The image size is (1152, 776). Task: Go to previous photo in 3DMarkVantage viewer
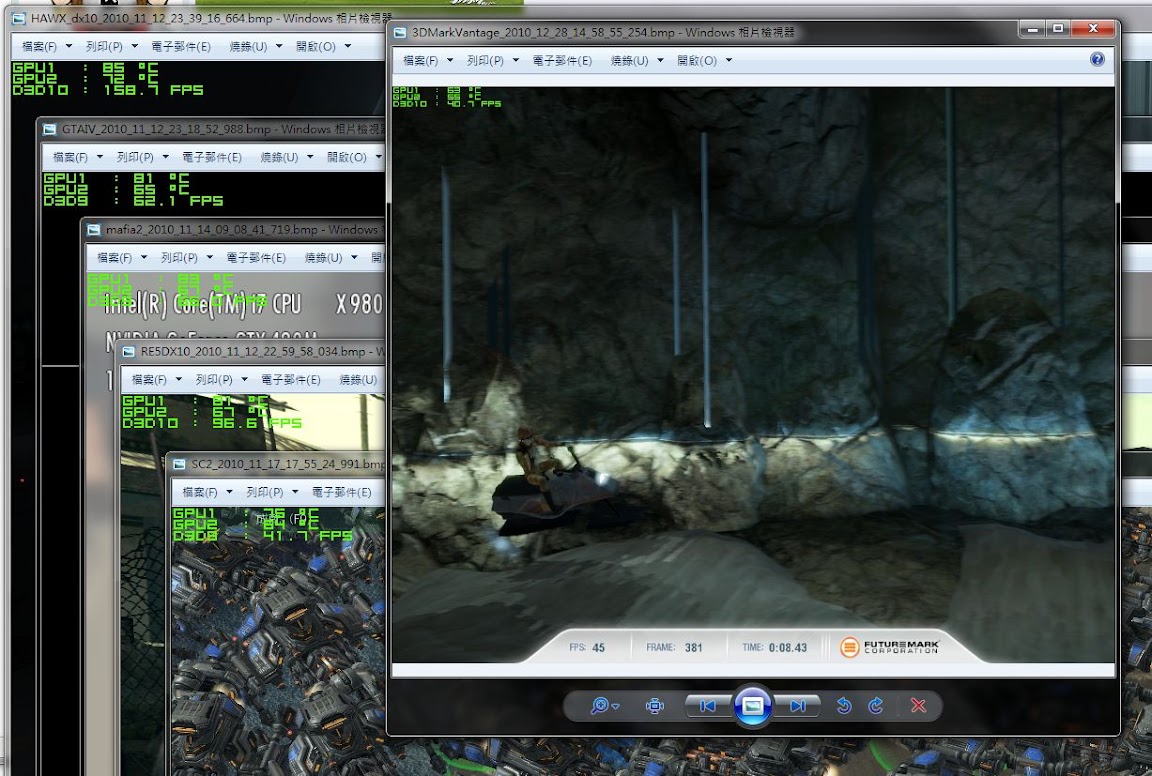click(x=708, y=705)
